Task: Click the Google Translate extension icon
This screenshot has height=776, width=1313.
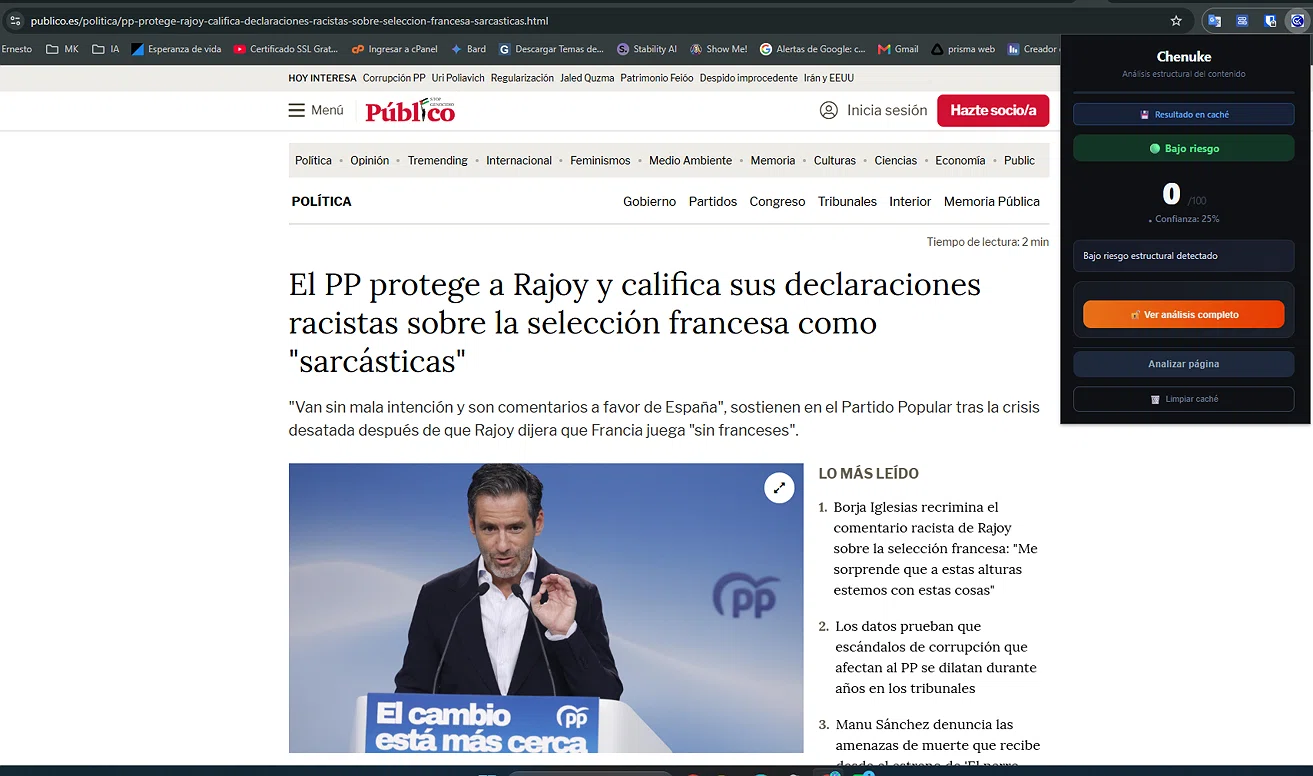Action: [x=1214, y=20]
